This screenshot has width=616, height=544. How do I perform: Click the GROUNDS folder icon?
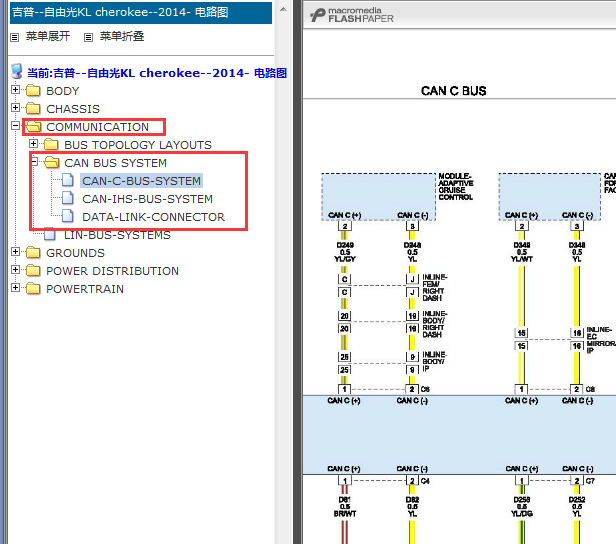[33, 253]
